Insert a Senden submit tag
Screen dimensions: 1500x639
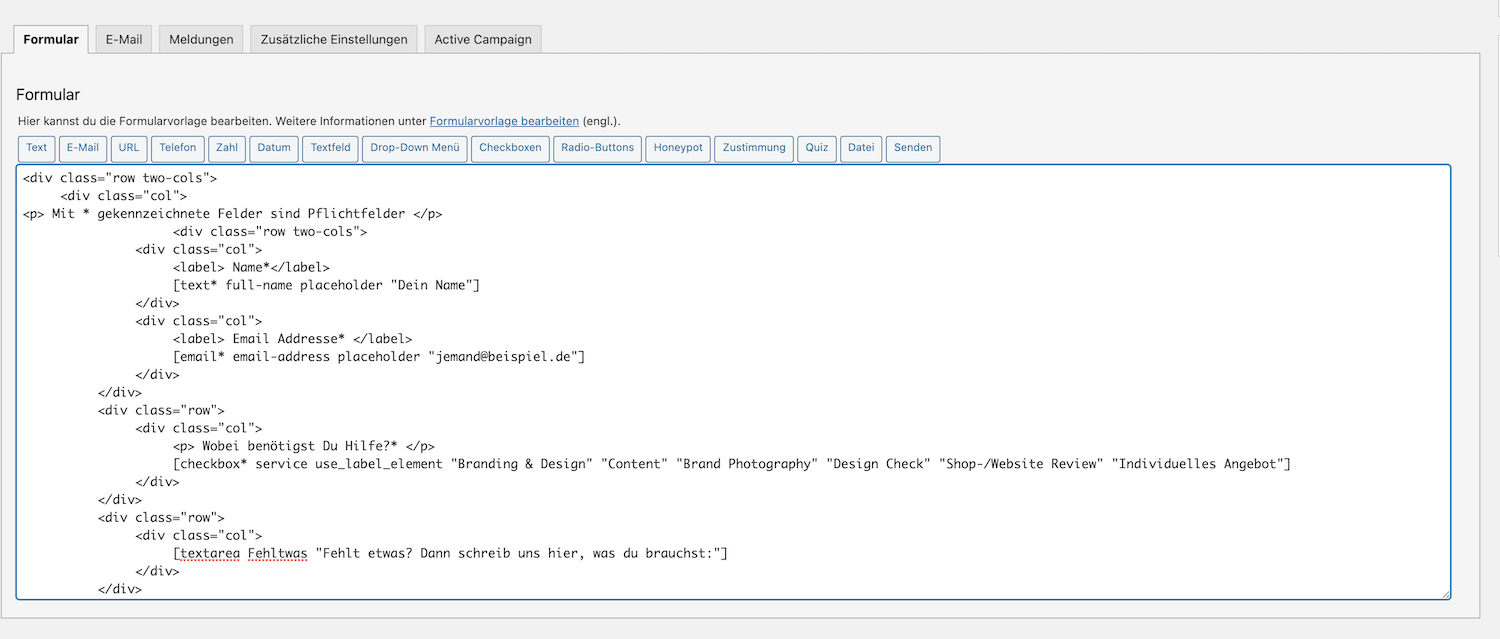[913, 148]
